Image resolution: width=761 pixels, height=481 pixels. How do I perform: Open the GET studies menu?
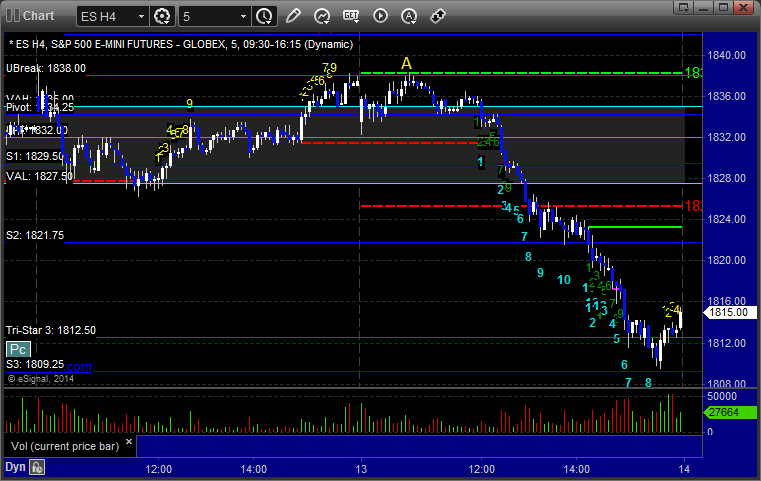[351, 16]
